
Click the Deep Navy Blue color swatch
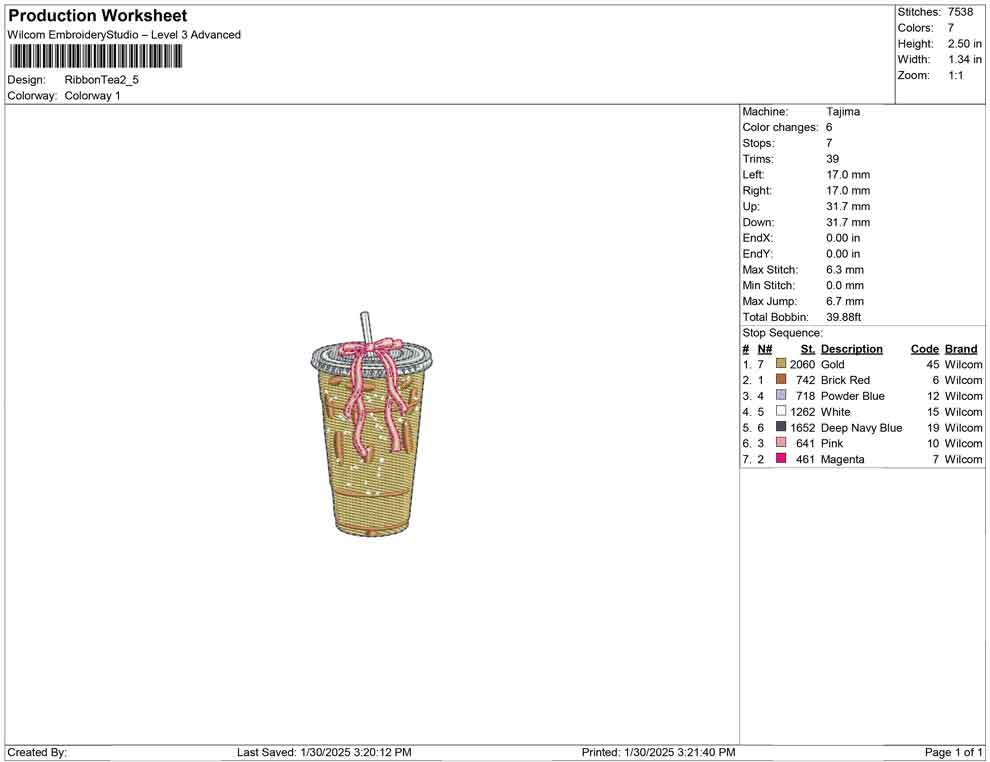pos(781,427)
